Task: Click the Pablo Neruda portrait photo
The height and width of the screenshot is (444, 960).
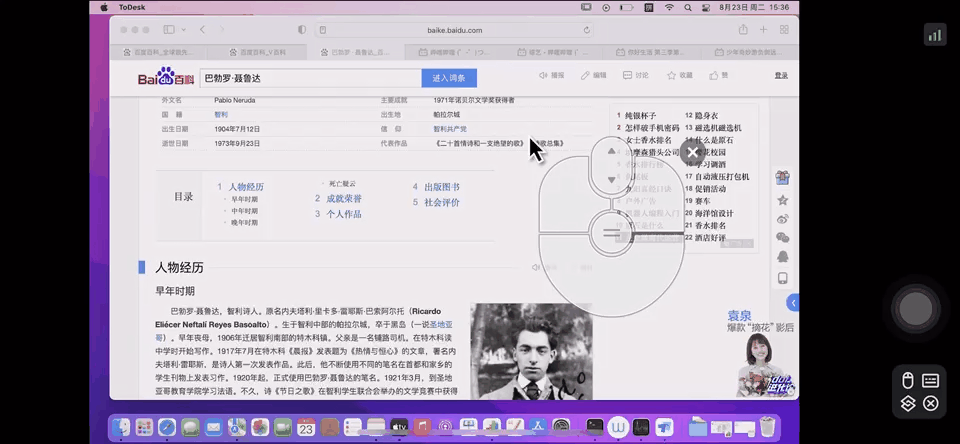Action: (x=531, y=352)
